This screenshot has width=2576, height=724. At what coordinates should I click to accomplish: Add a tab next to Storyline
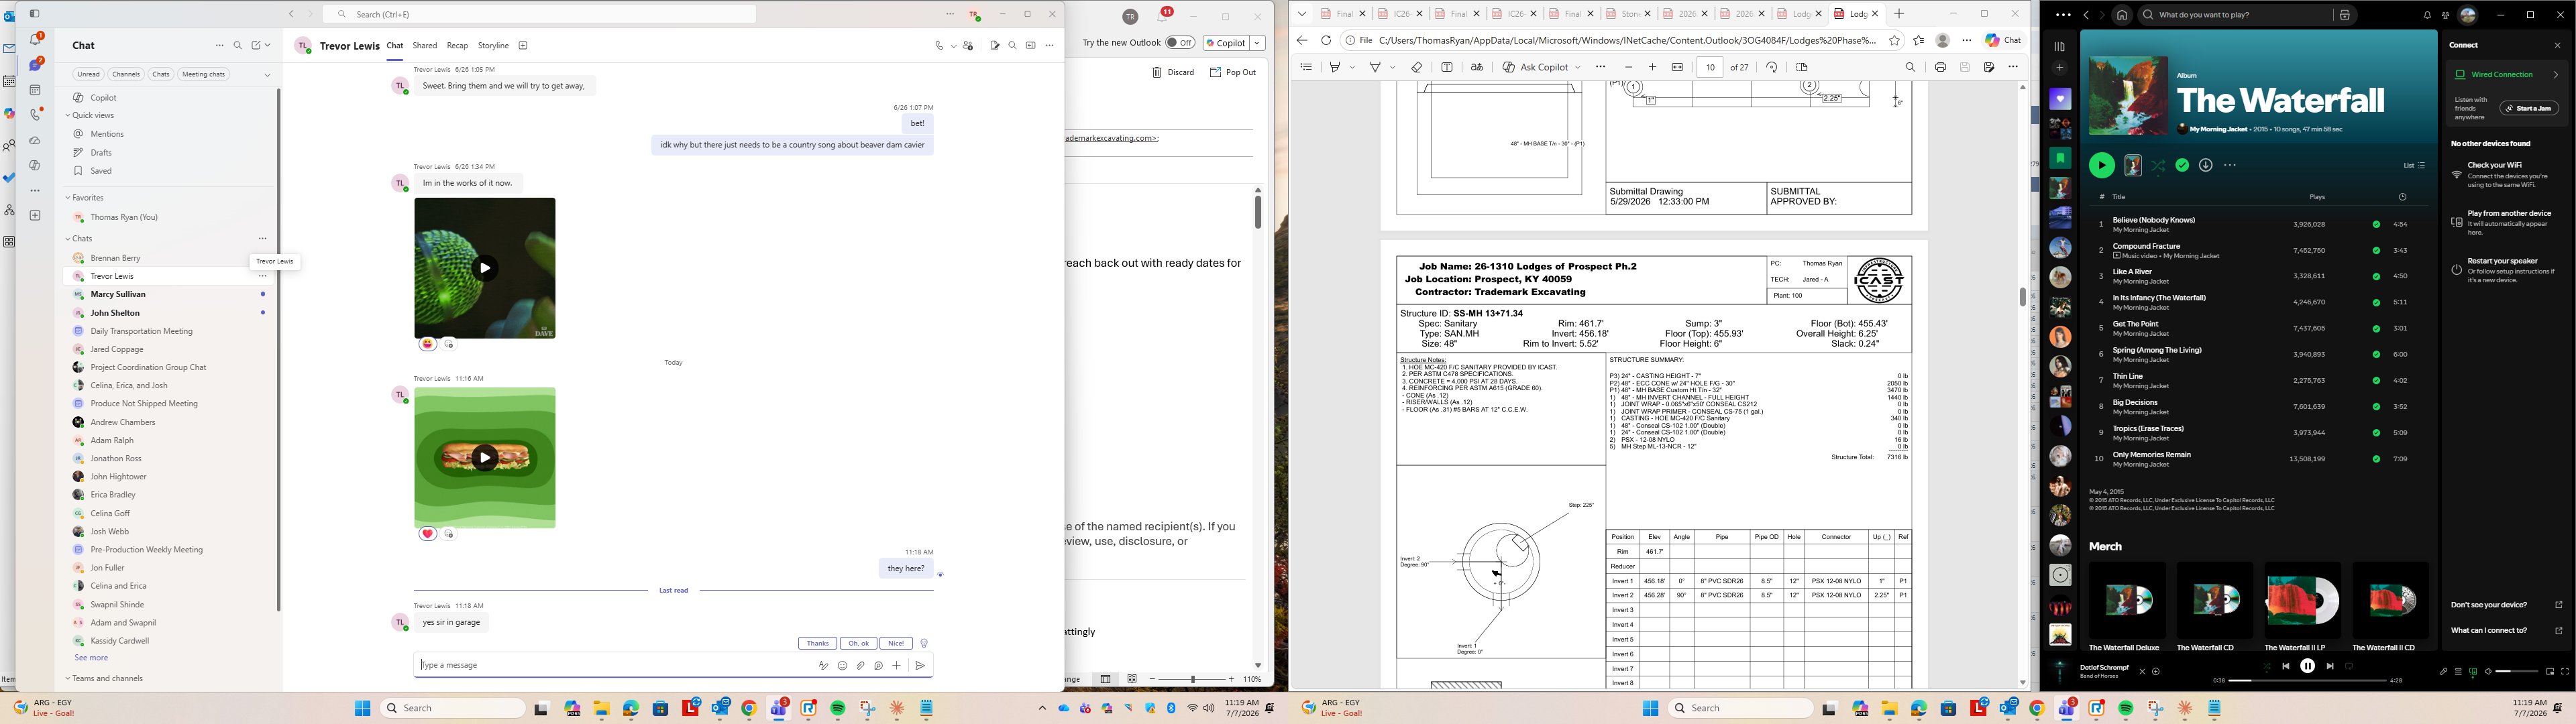click(x=523, y=45)
